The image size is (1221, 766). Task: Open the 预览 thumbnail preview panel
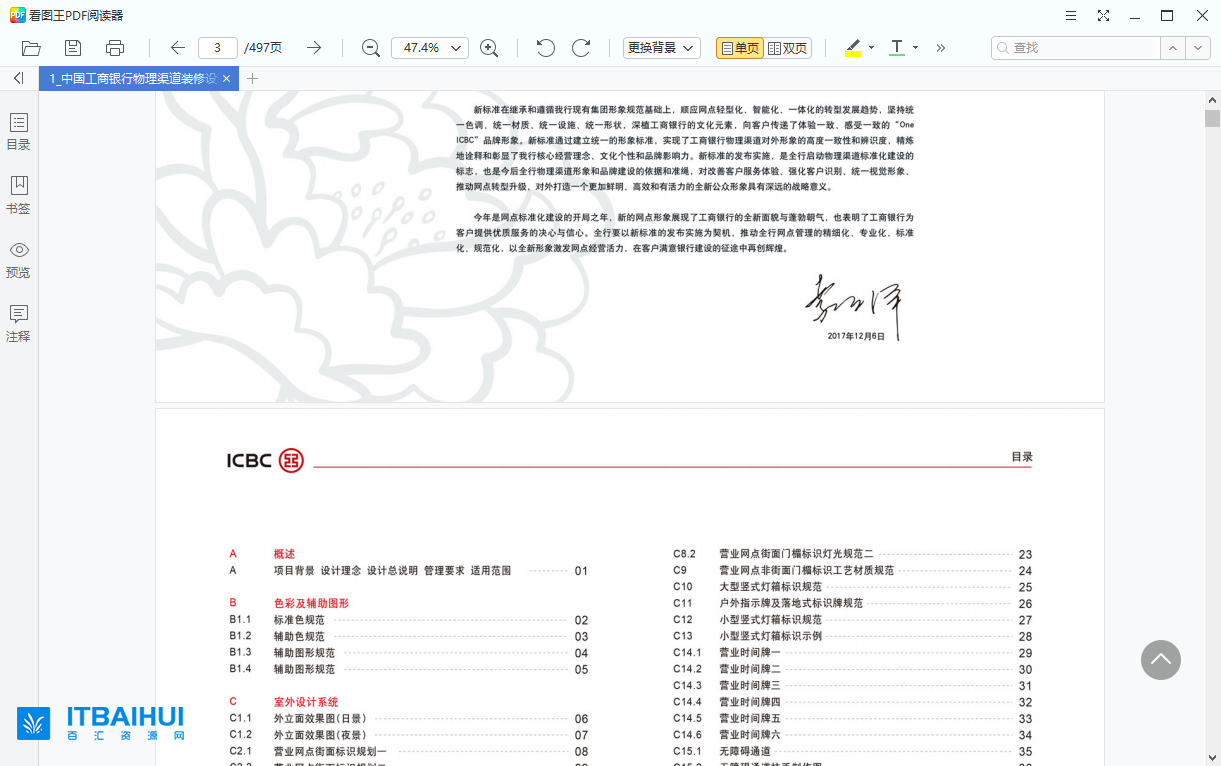pos(18,260)
